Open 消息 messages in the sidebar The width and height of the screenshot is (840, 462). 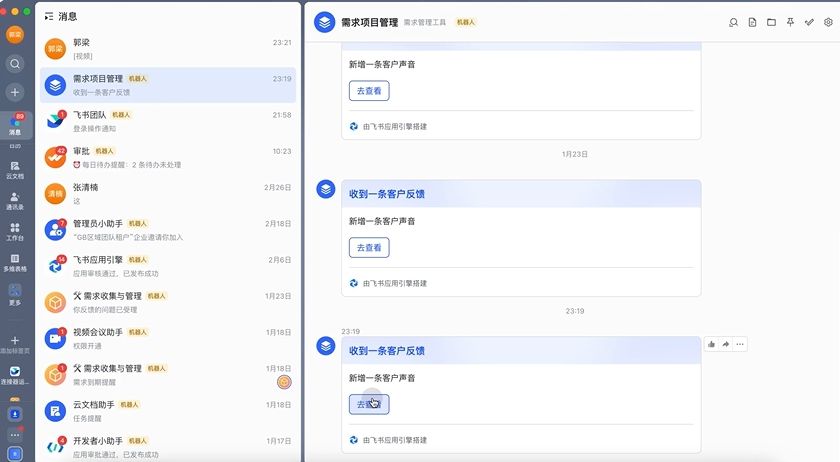pyautogui.click(x=15, y=124)
